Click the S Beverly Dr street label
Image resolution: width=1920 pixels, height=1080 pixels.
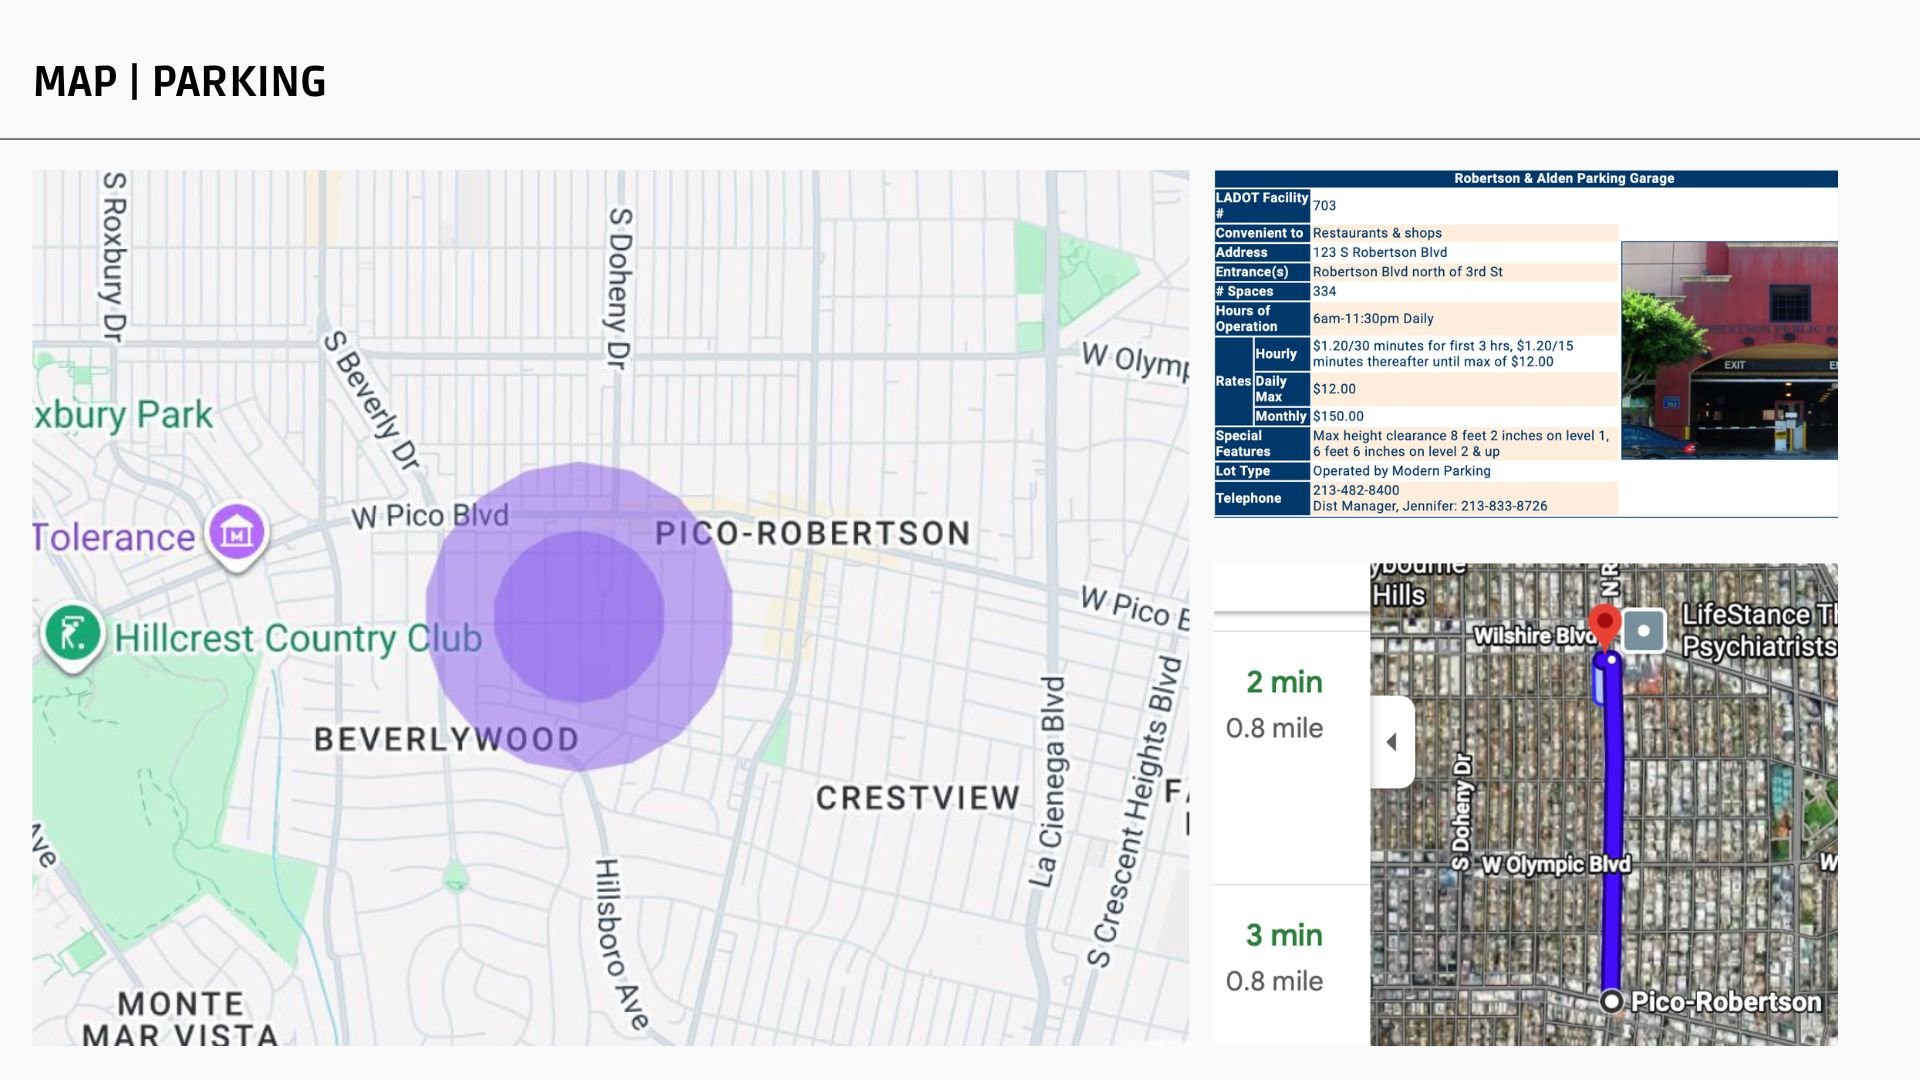tap(372, 400)
